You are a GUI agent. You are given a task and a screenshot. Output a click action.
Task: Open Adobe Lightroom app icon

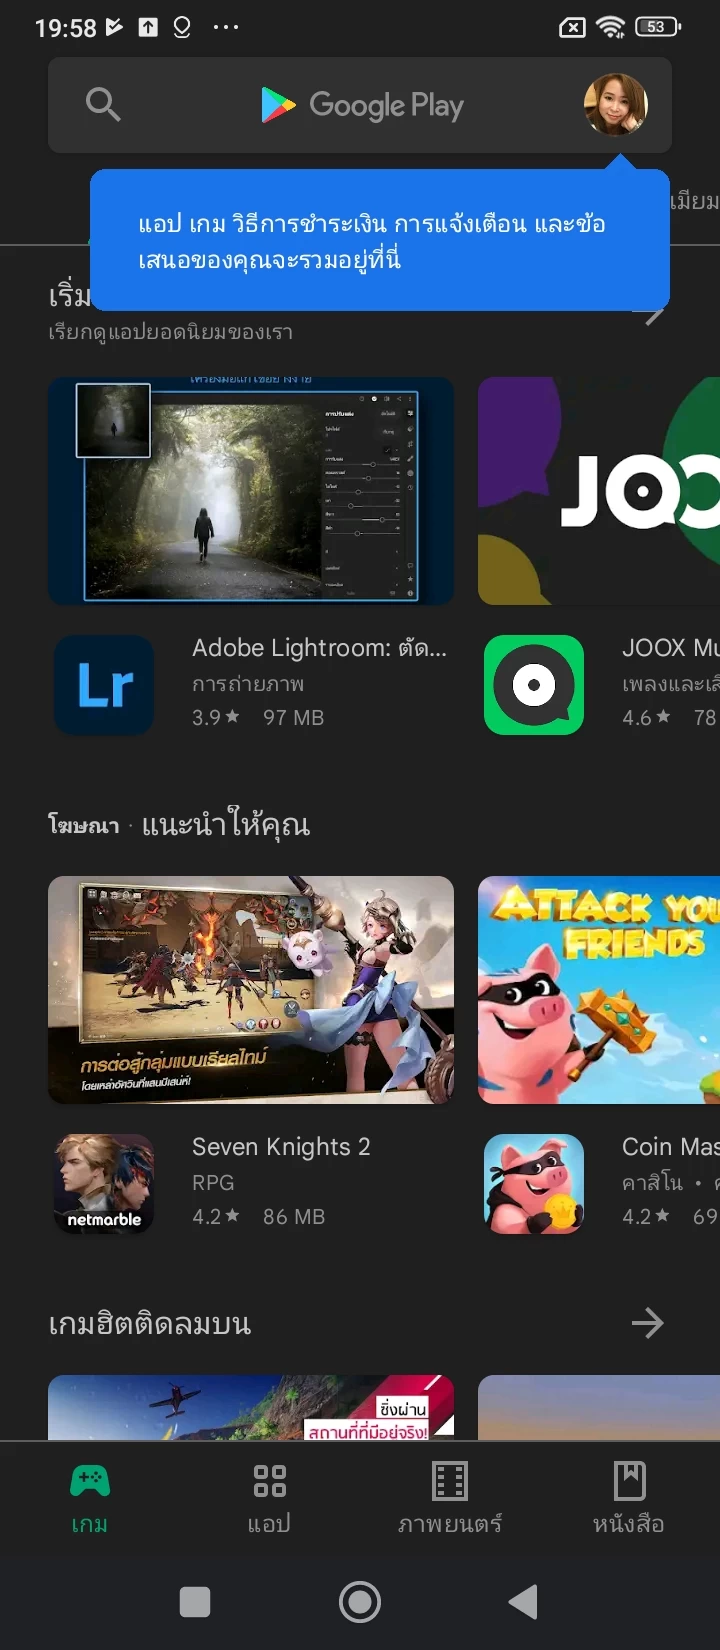pos(104,685)
